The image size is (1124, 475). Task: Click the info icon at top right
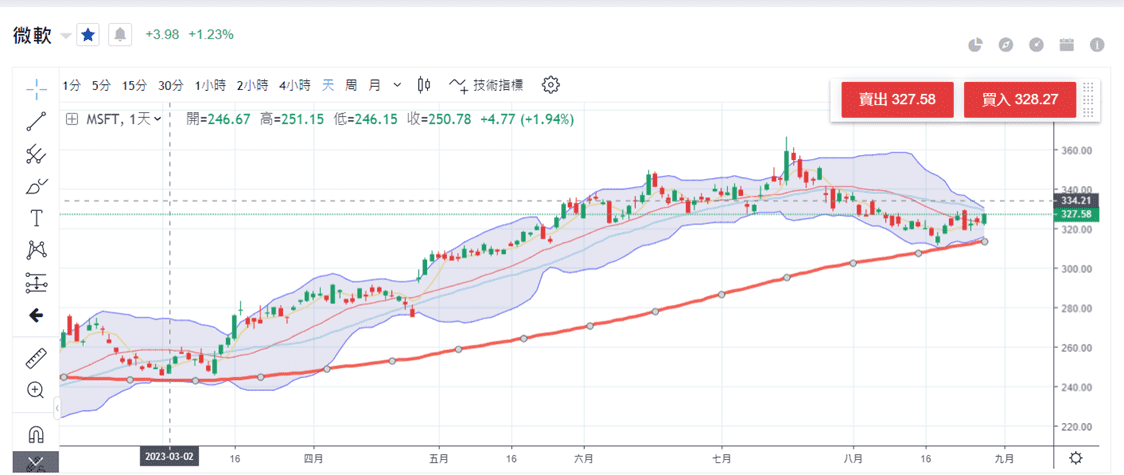1097,45
